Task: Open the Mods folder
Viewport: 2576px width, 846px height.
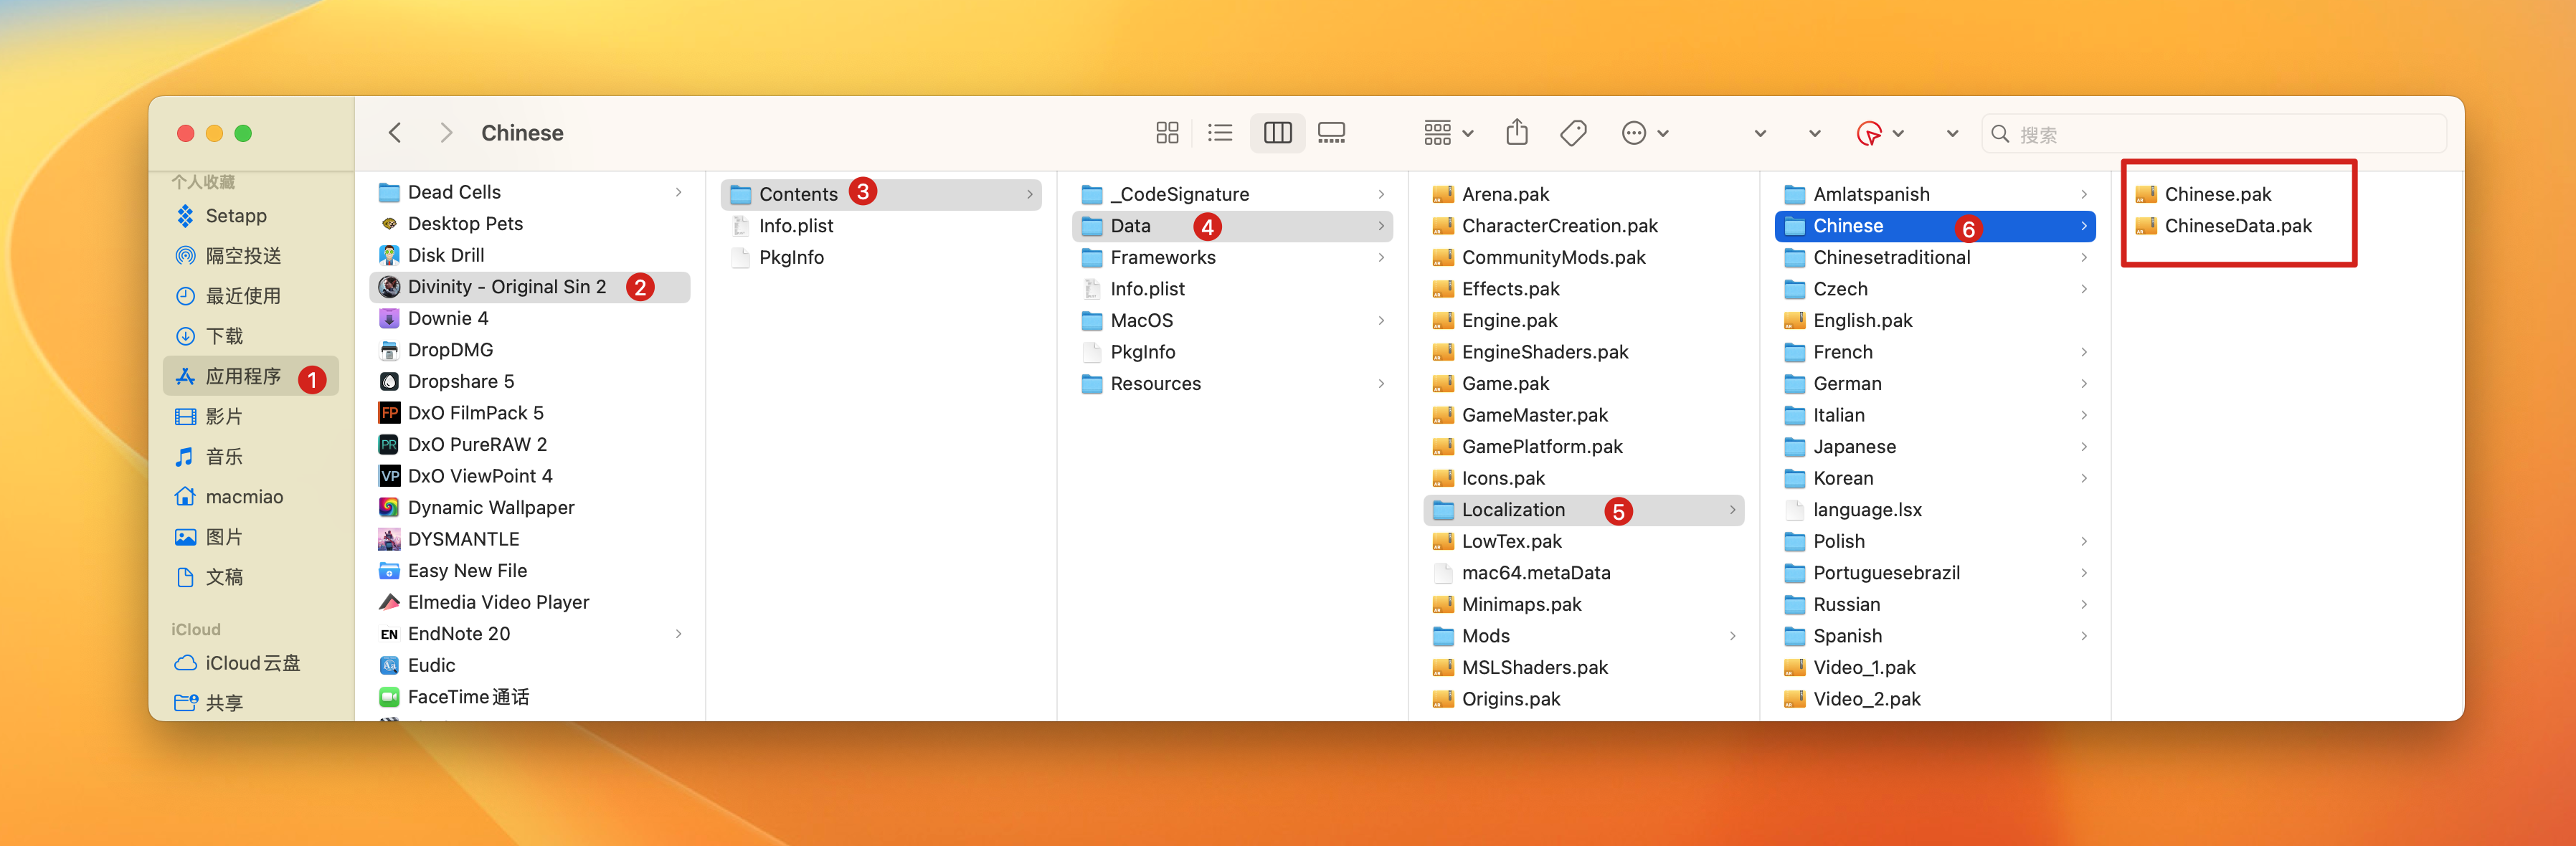Action: tap(1485, 636)
